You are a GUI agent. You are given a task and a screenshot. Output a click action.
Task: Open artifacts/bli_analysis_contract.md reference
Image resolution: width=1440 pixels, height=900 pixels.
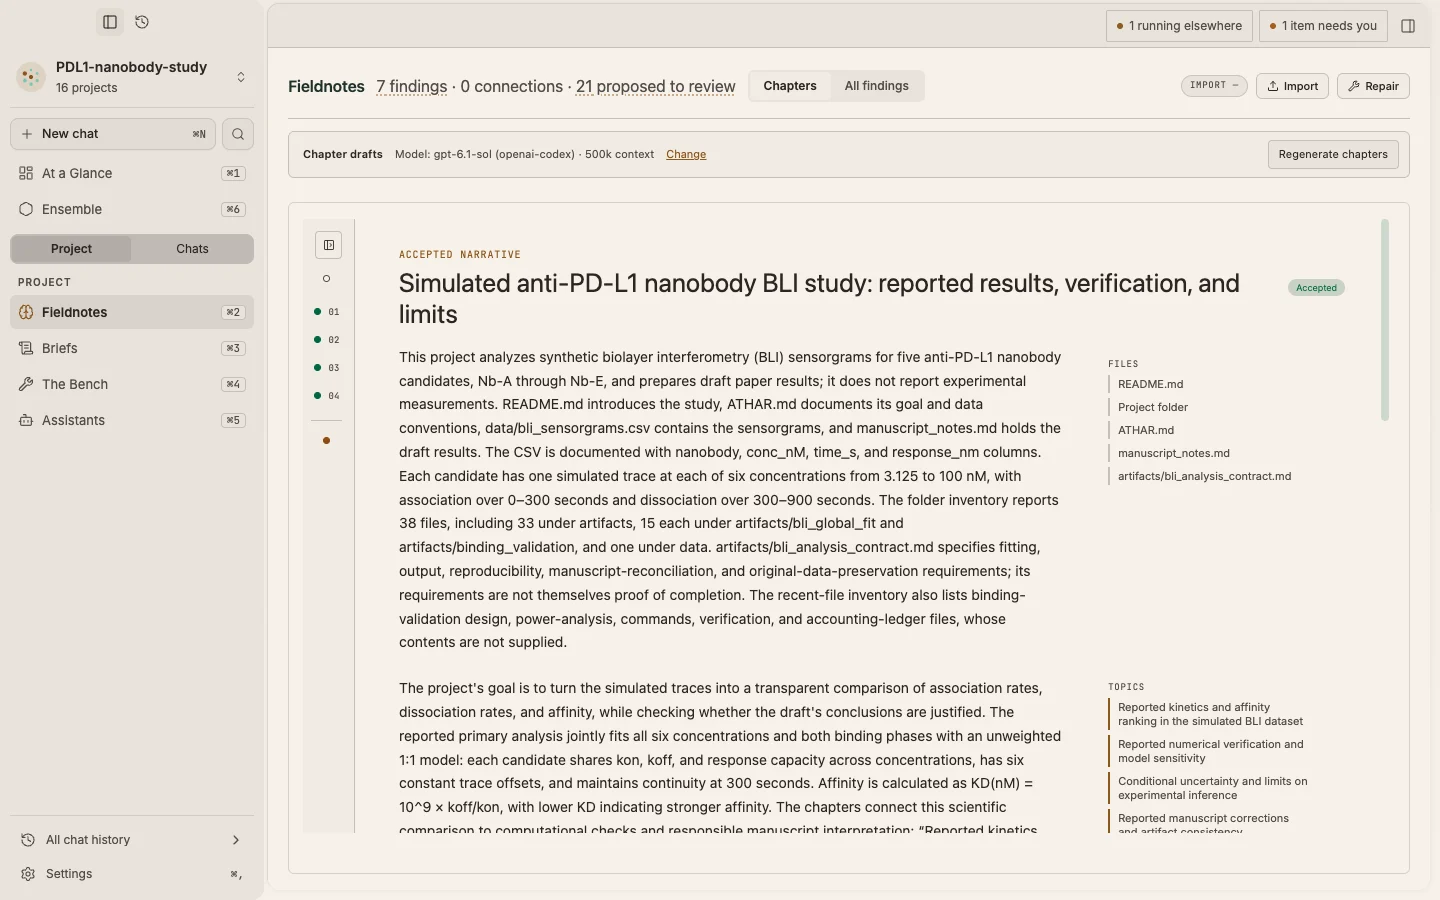(x=1204, y=476)
